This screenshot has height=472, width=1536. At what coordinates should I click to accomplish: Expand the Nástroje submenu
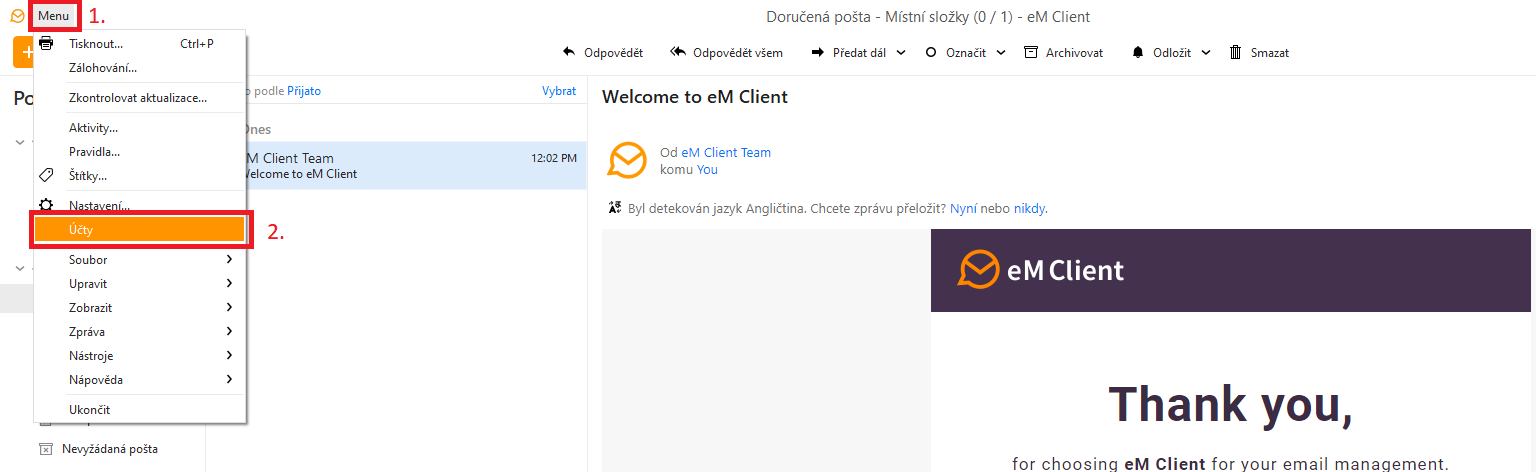[x=140, y=356]
